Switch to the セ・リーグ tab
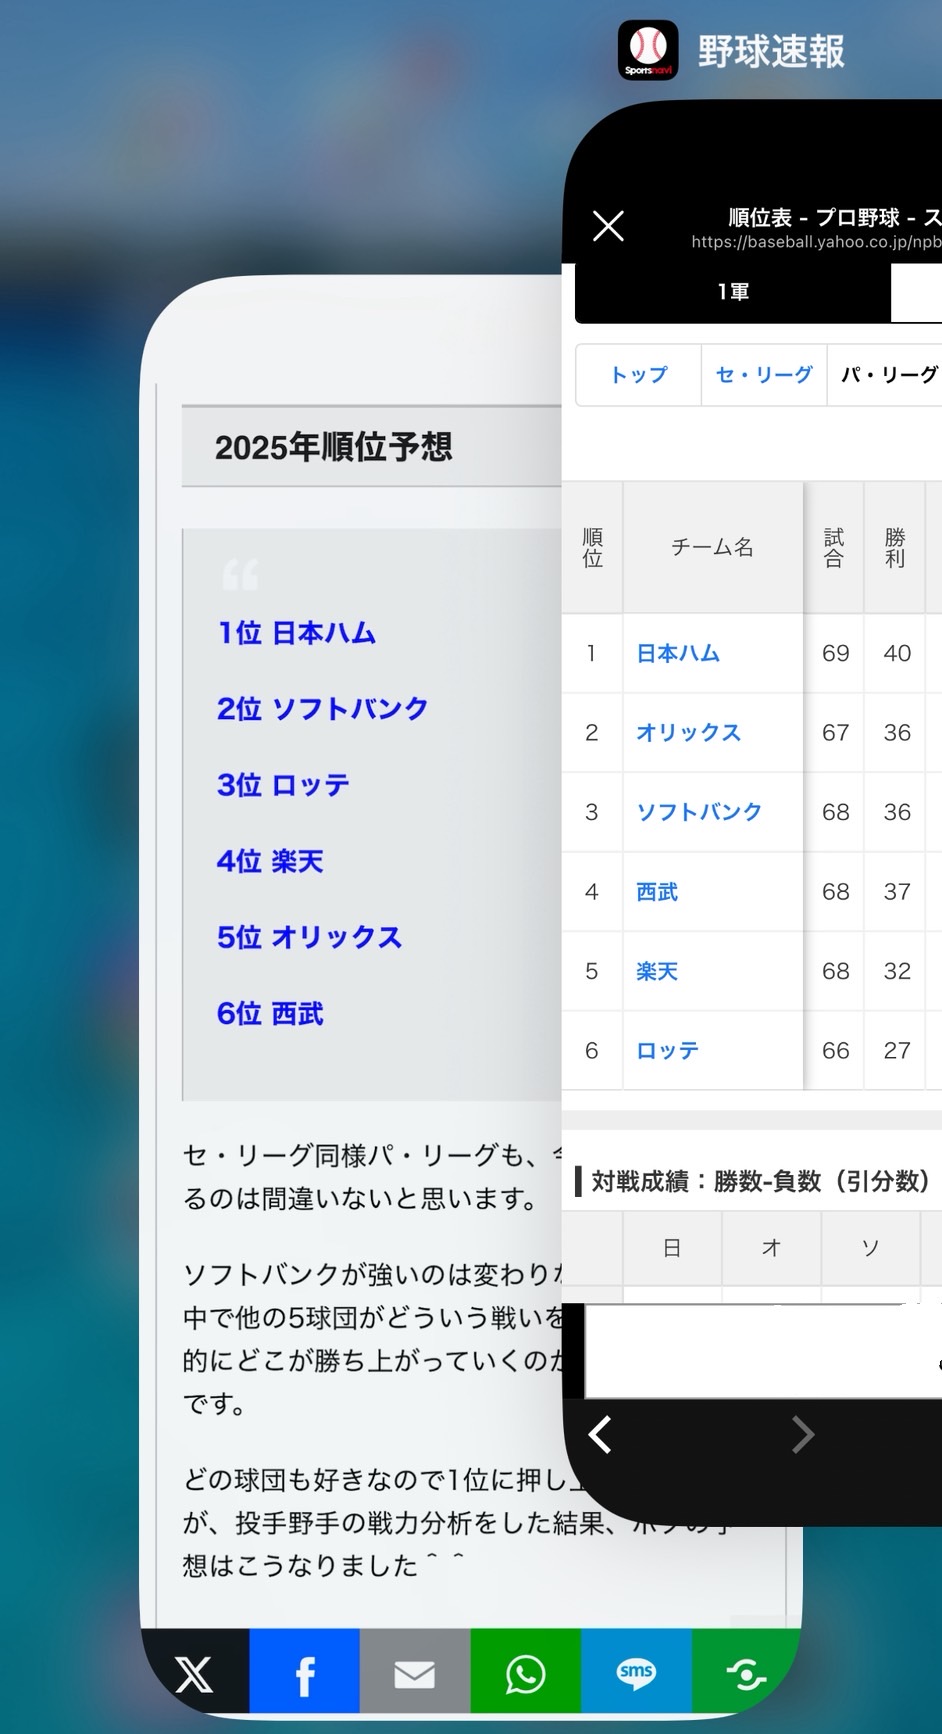This screenshot has height=1734, width=942. pos(764,375)
